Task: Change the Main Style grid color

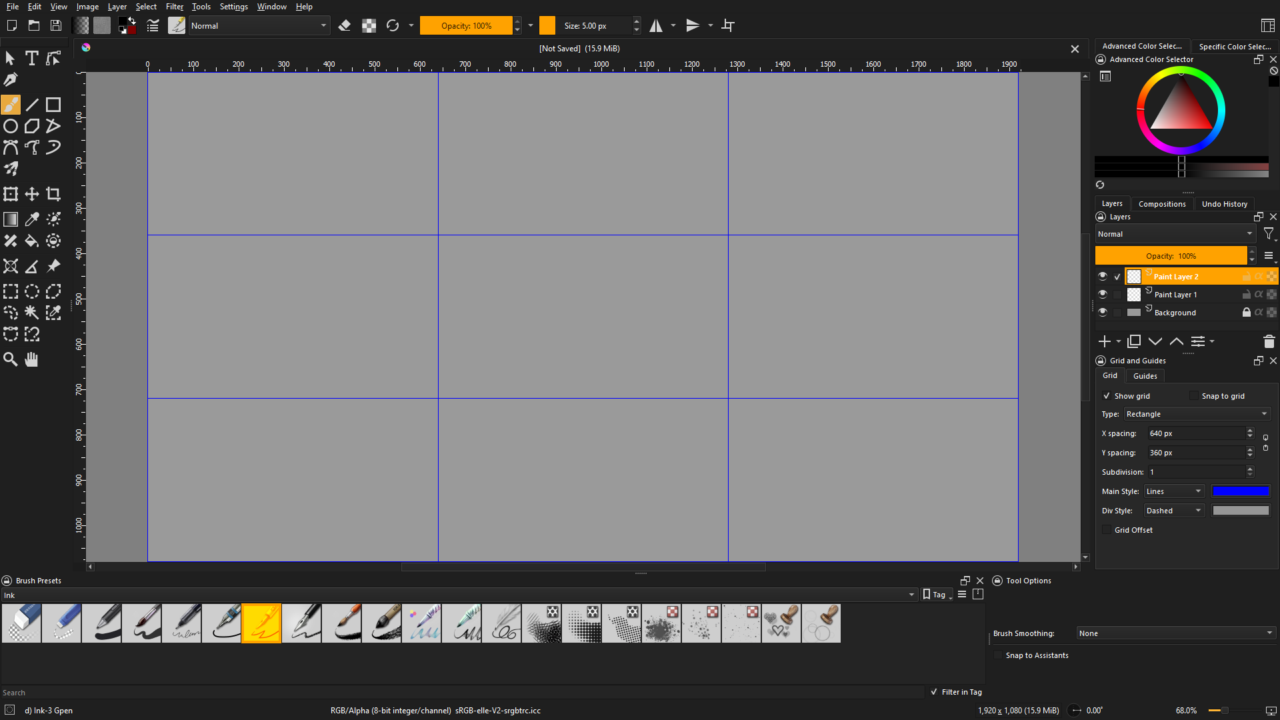Action: (x=1240, y=490)
